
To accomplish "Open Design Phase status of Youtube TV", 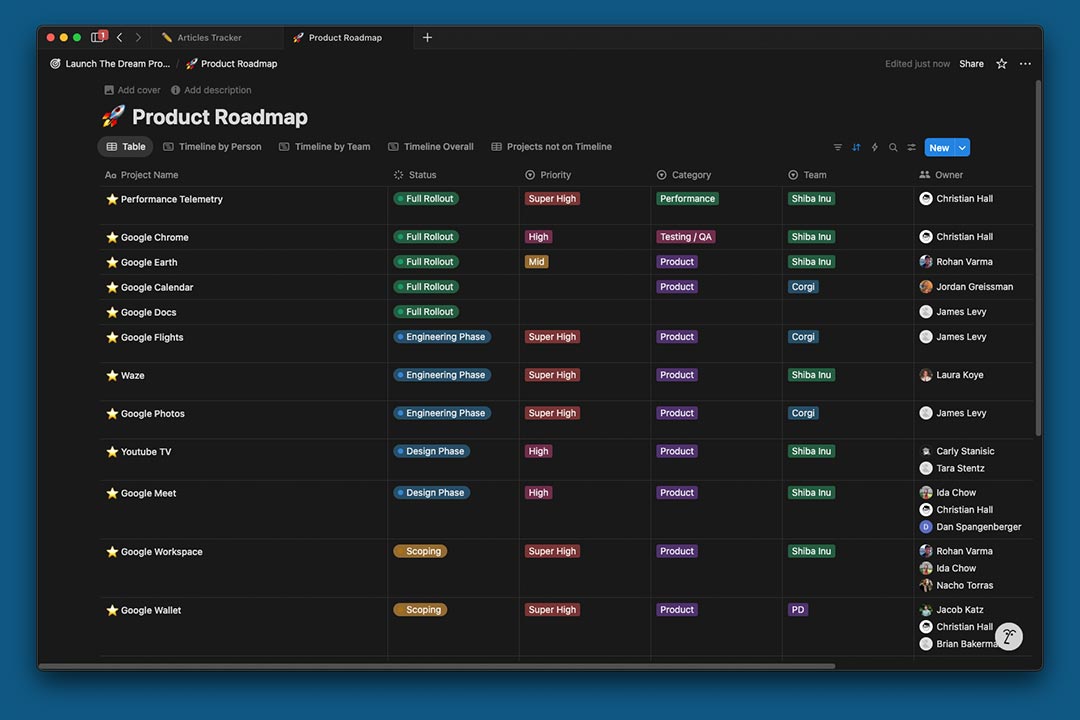I will [431, 451].
